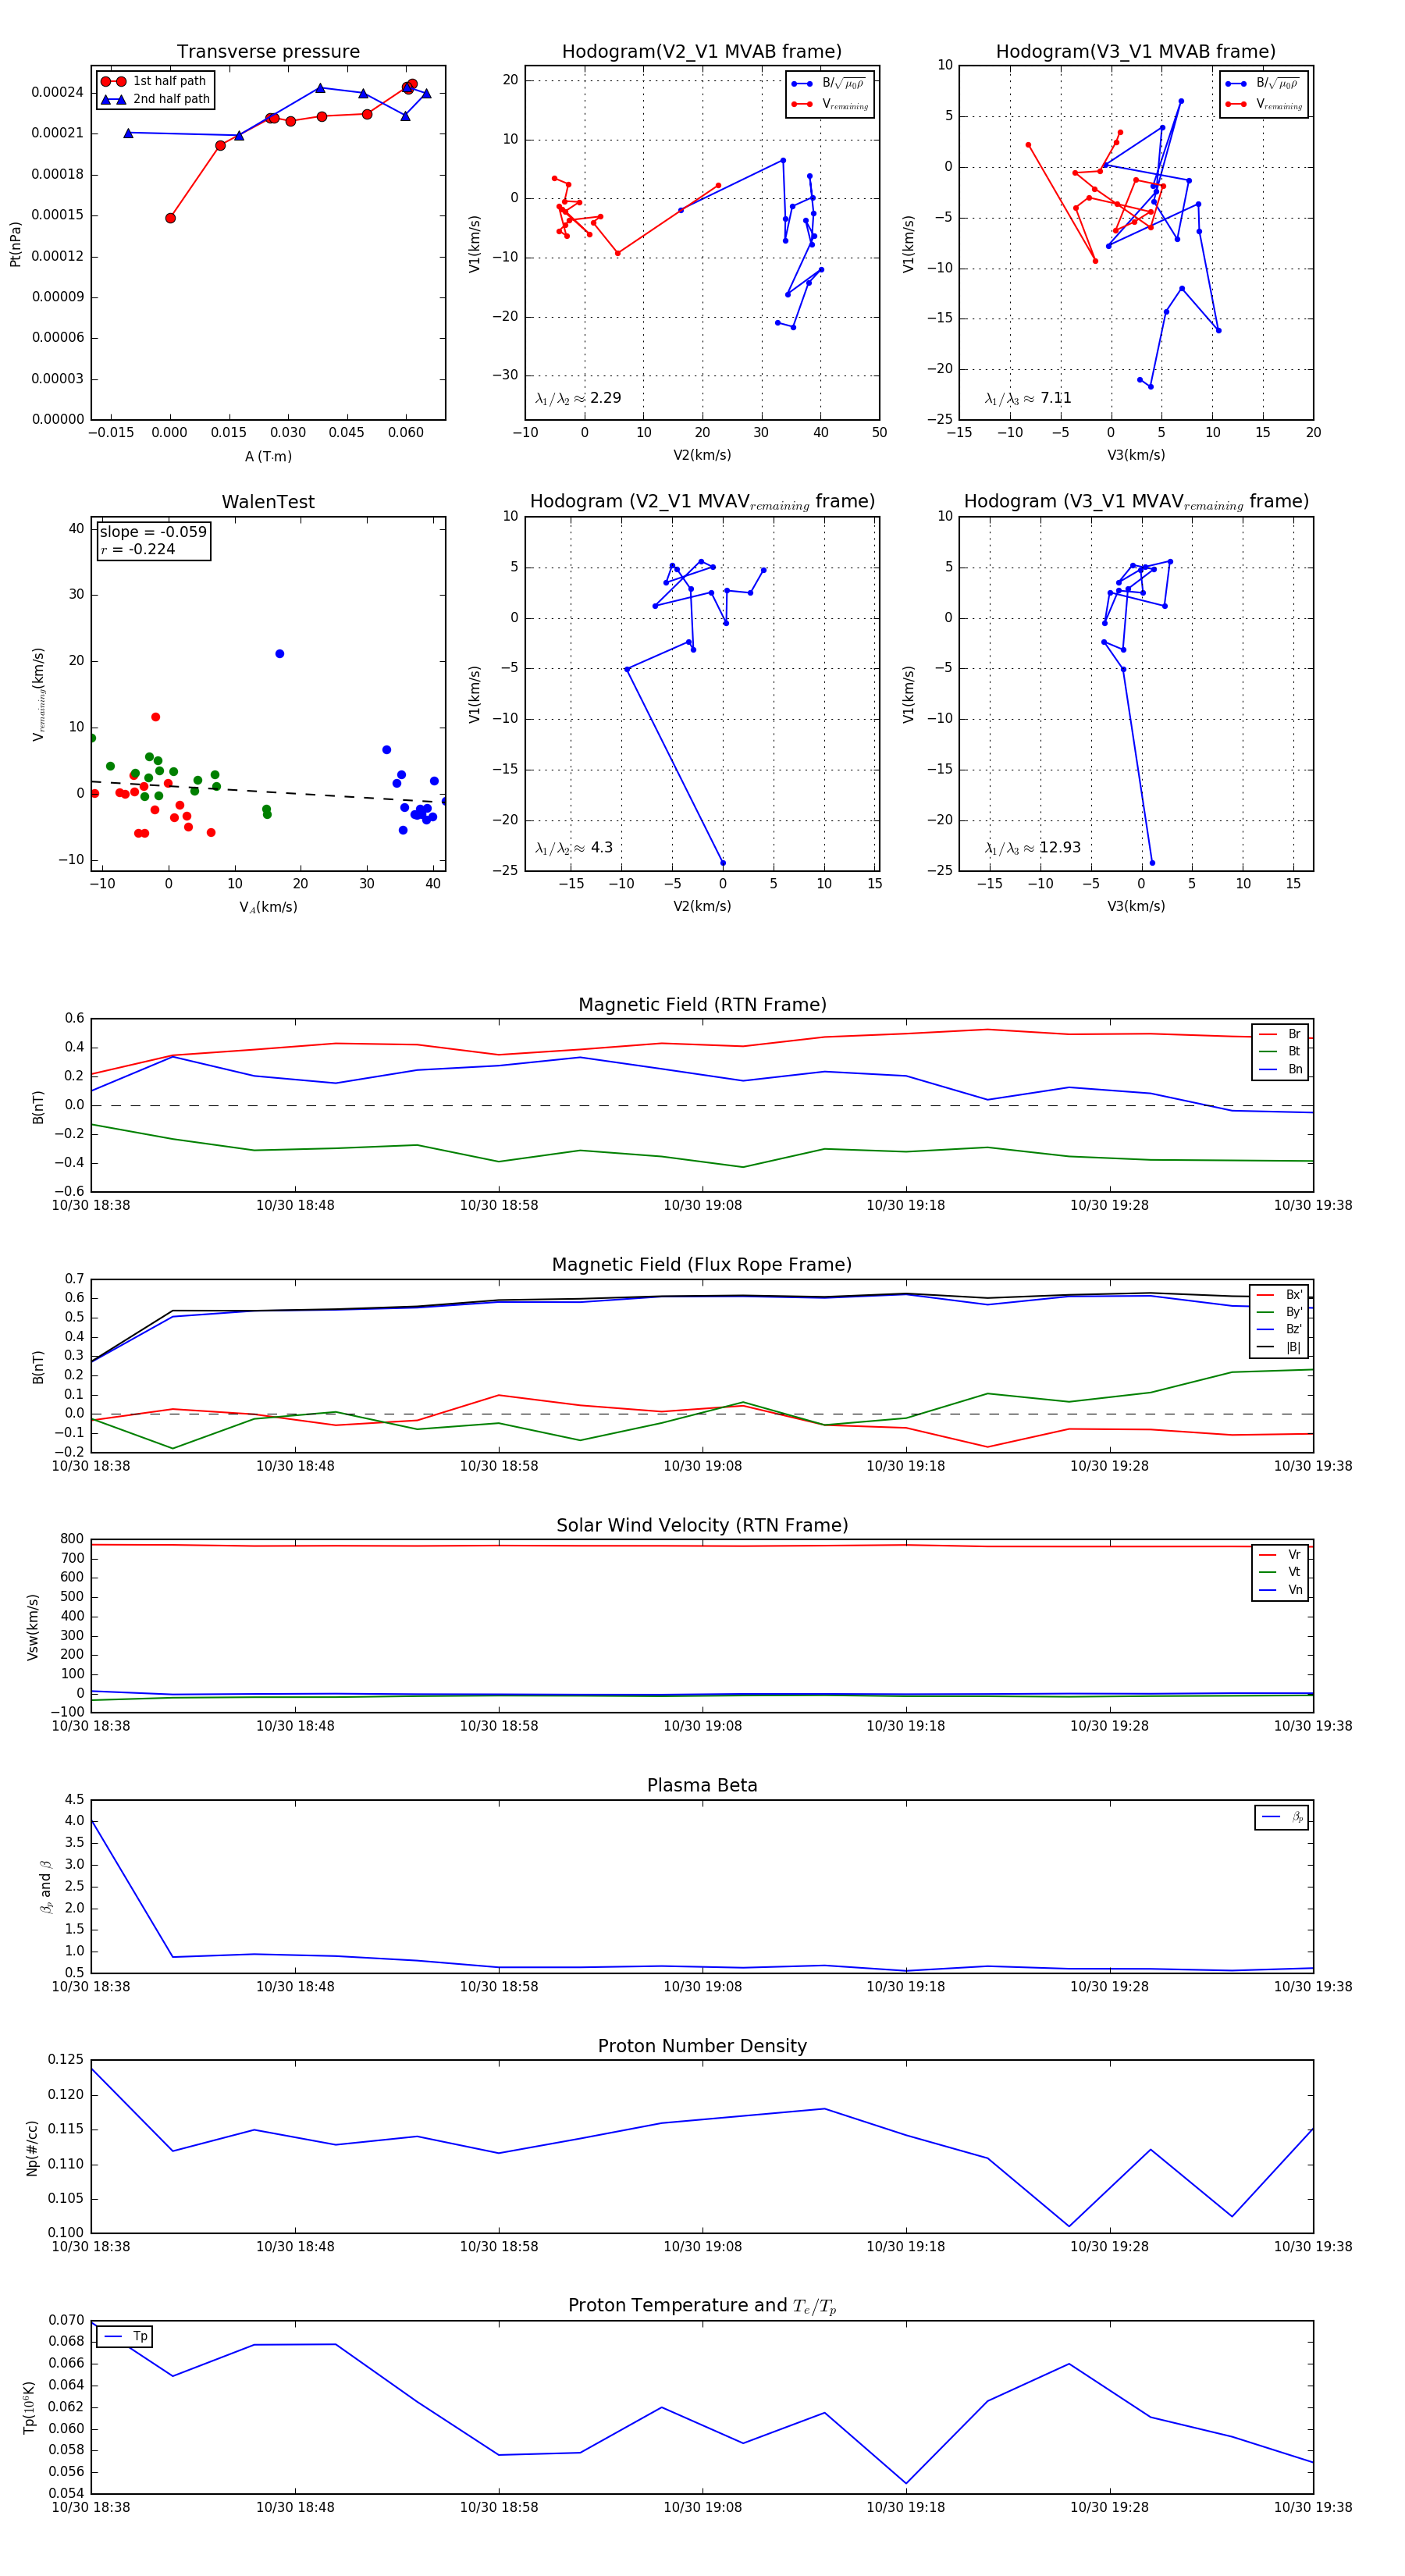
Task: Select the Vn legend entry
Action: point(1280,1590)
